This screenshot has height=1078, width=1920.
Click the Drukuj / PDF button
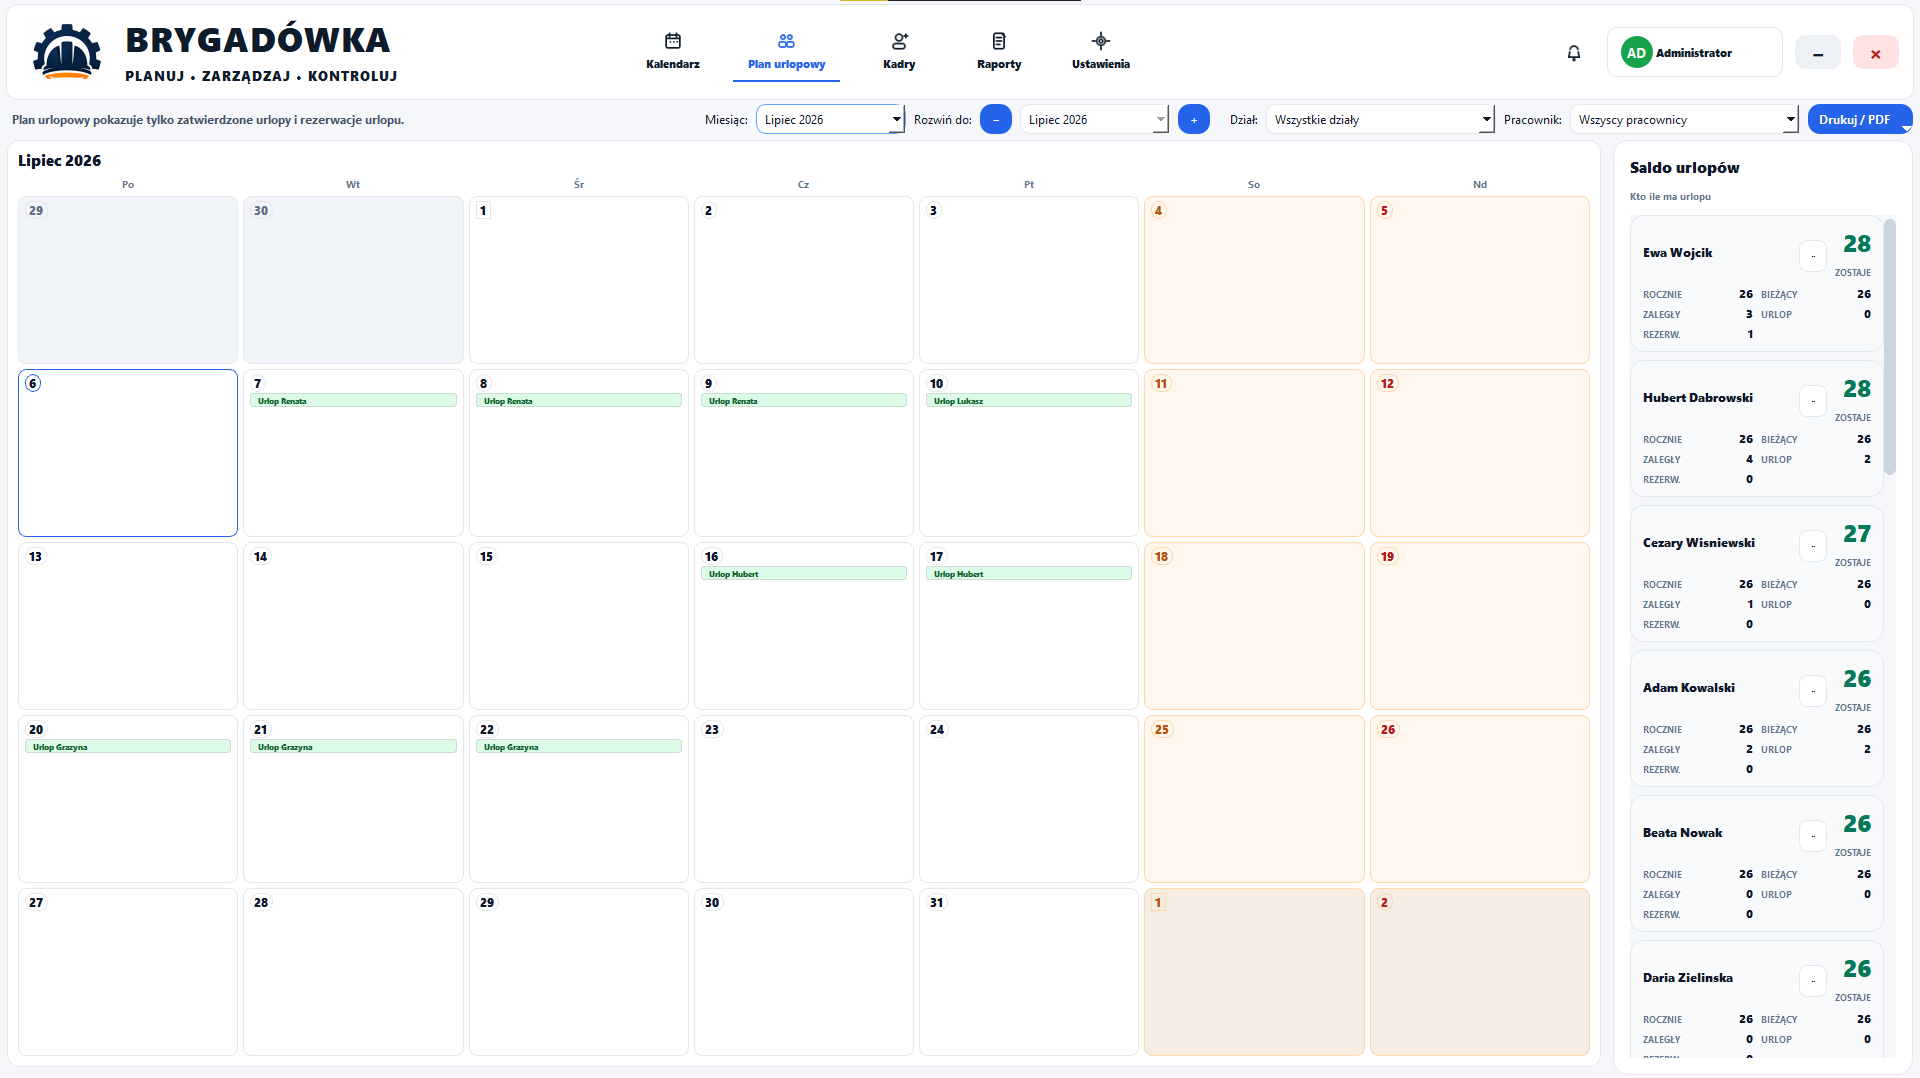point(1859,120)
